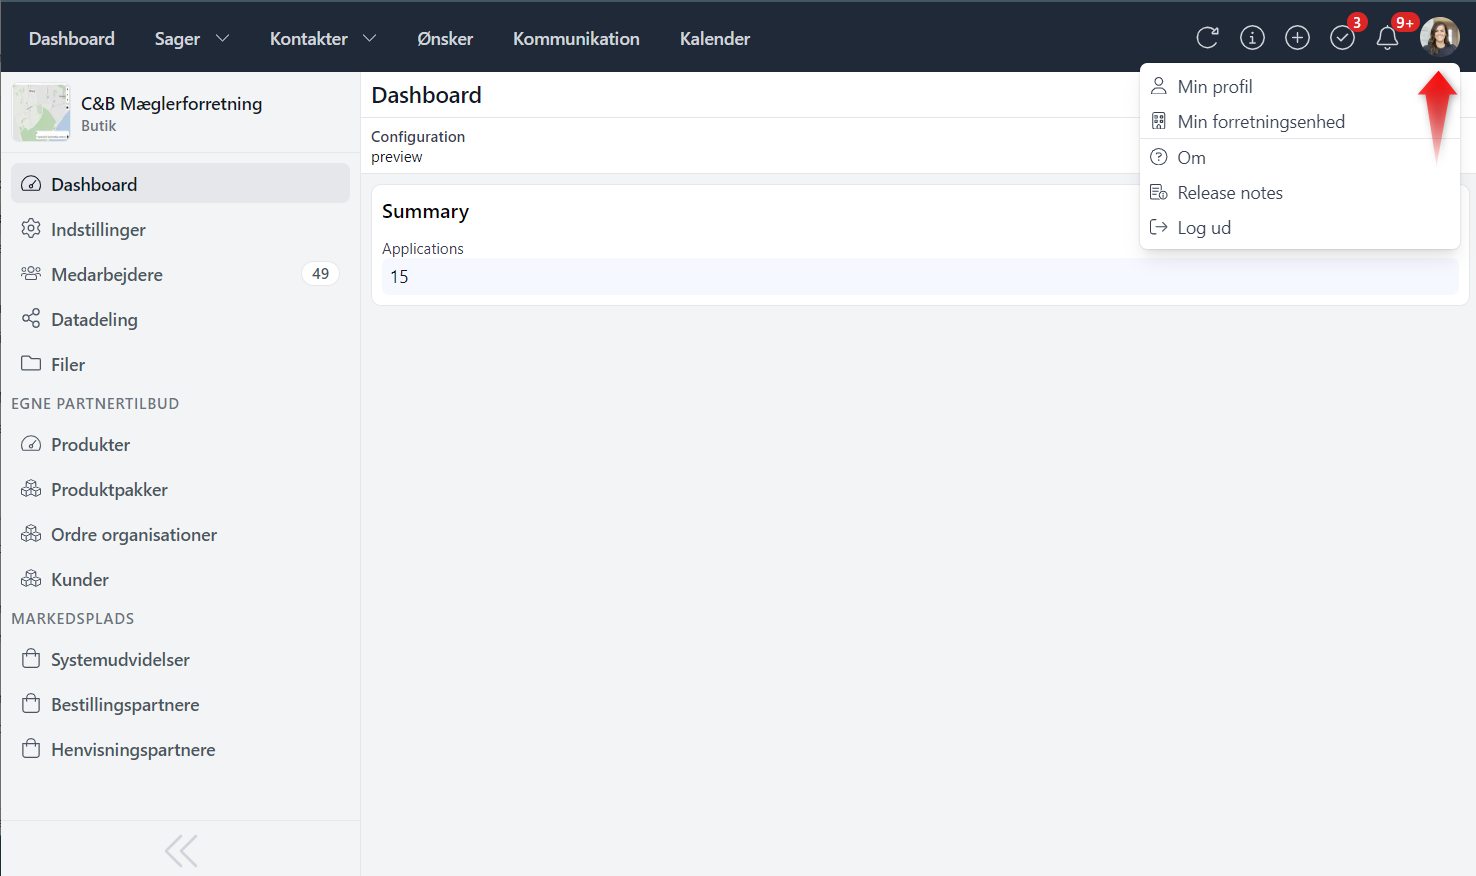Screen dimensions: 1476x876
Task: Click the user profile avatar
Action: (1440, 37)
